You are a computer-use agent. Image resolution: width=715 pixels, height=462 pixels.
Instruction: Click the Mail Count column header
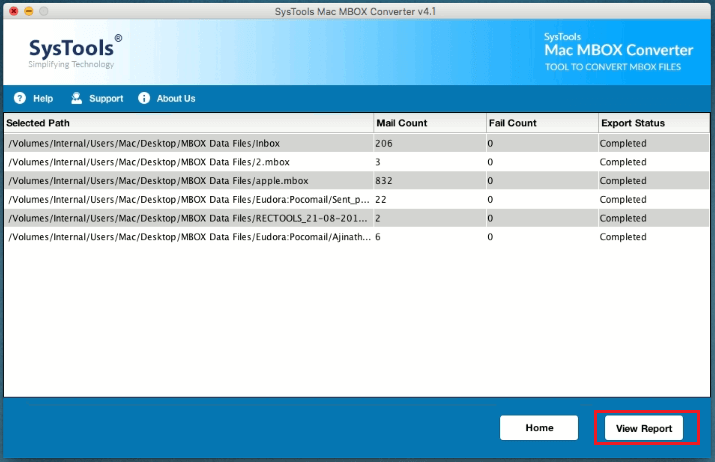[x=430, y=123]
